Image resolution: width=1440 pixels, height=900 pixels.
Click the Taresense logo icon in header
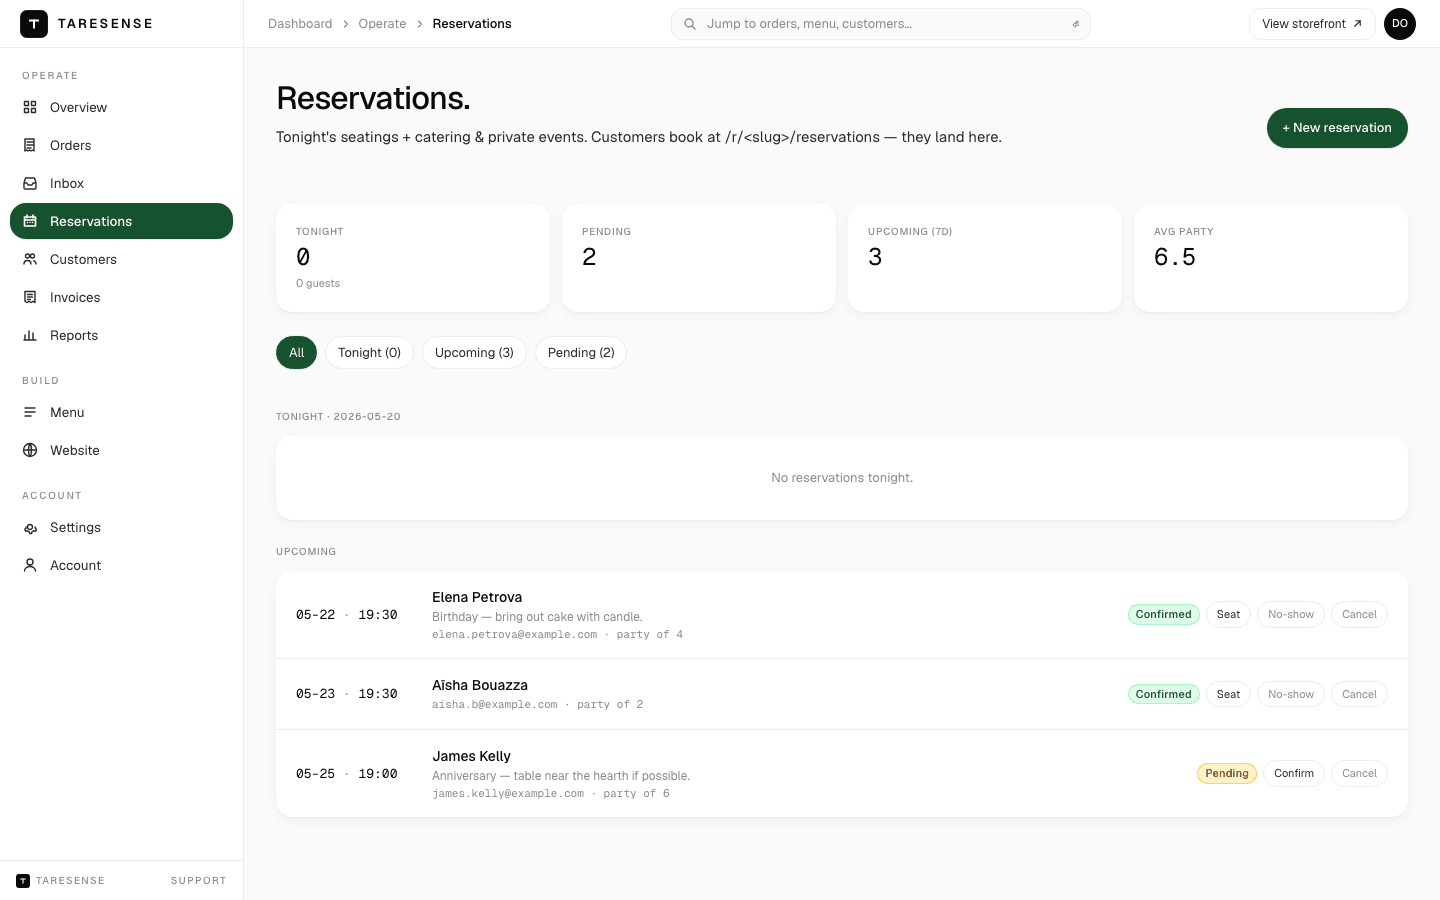(34, 24)
